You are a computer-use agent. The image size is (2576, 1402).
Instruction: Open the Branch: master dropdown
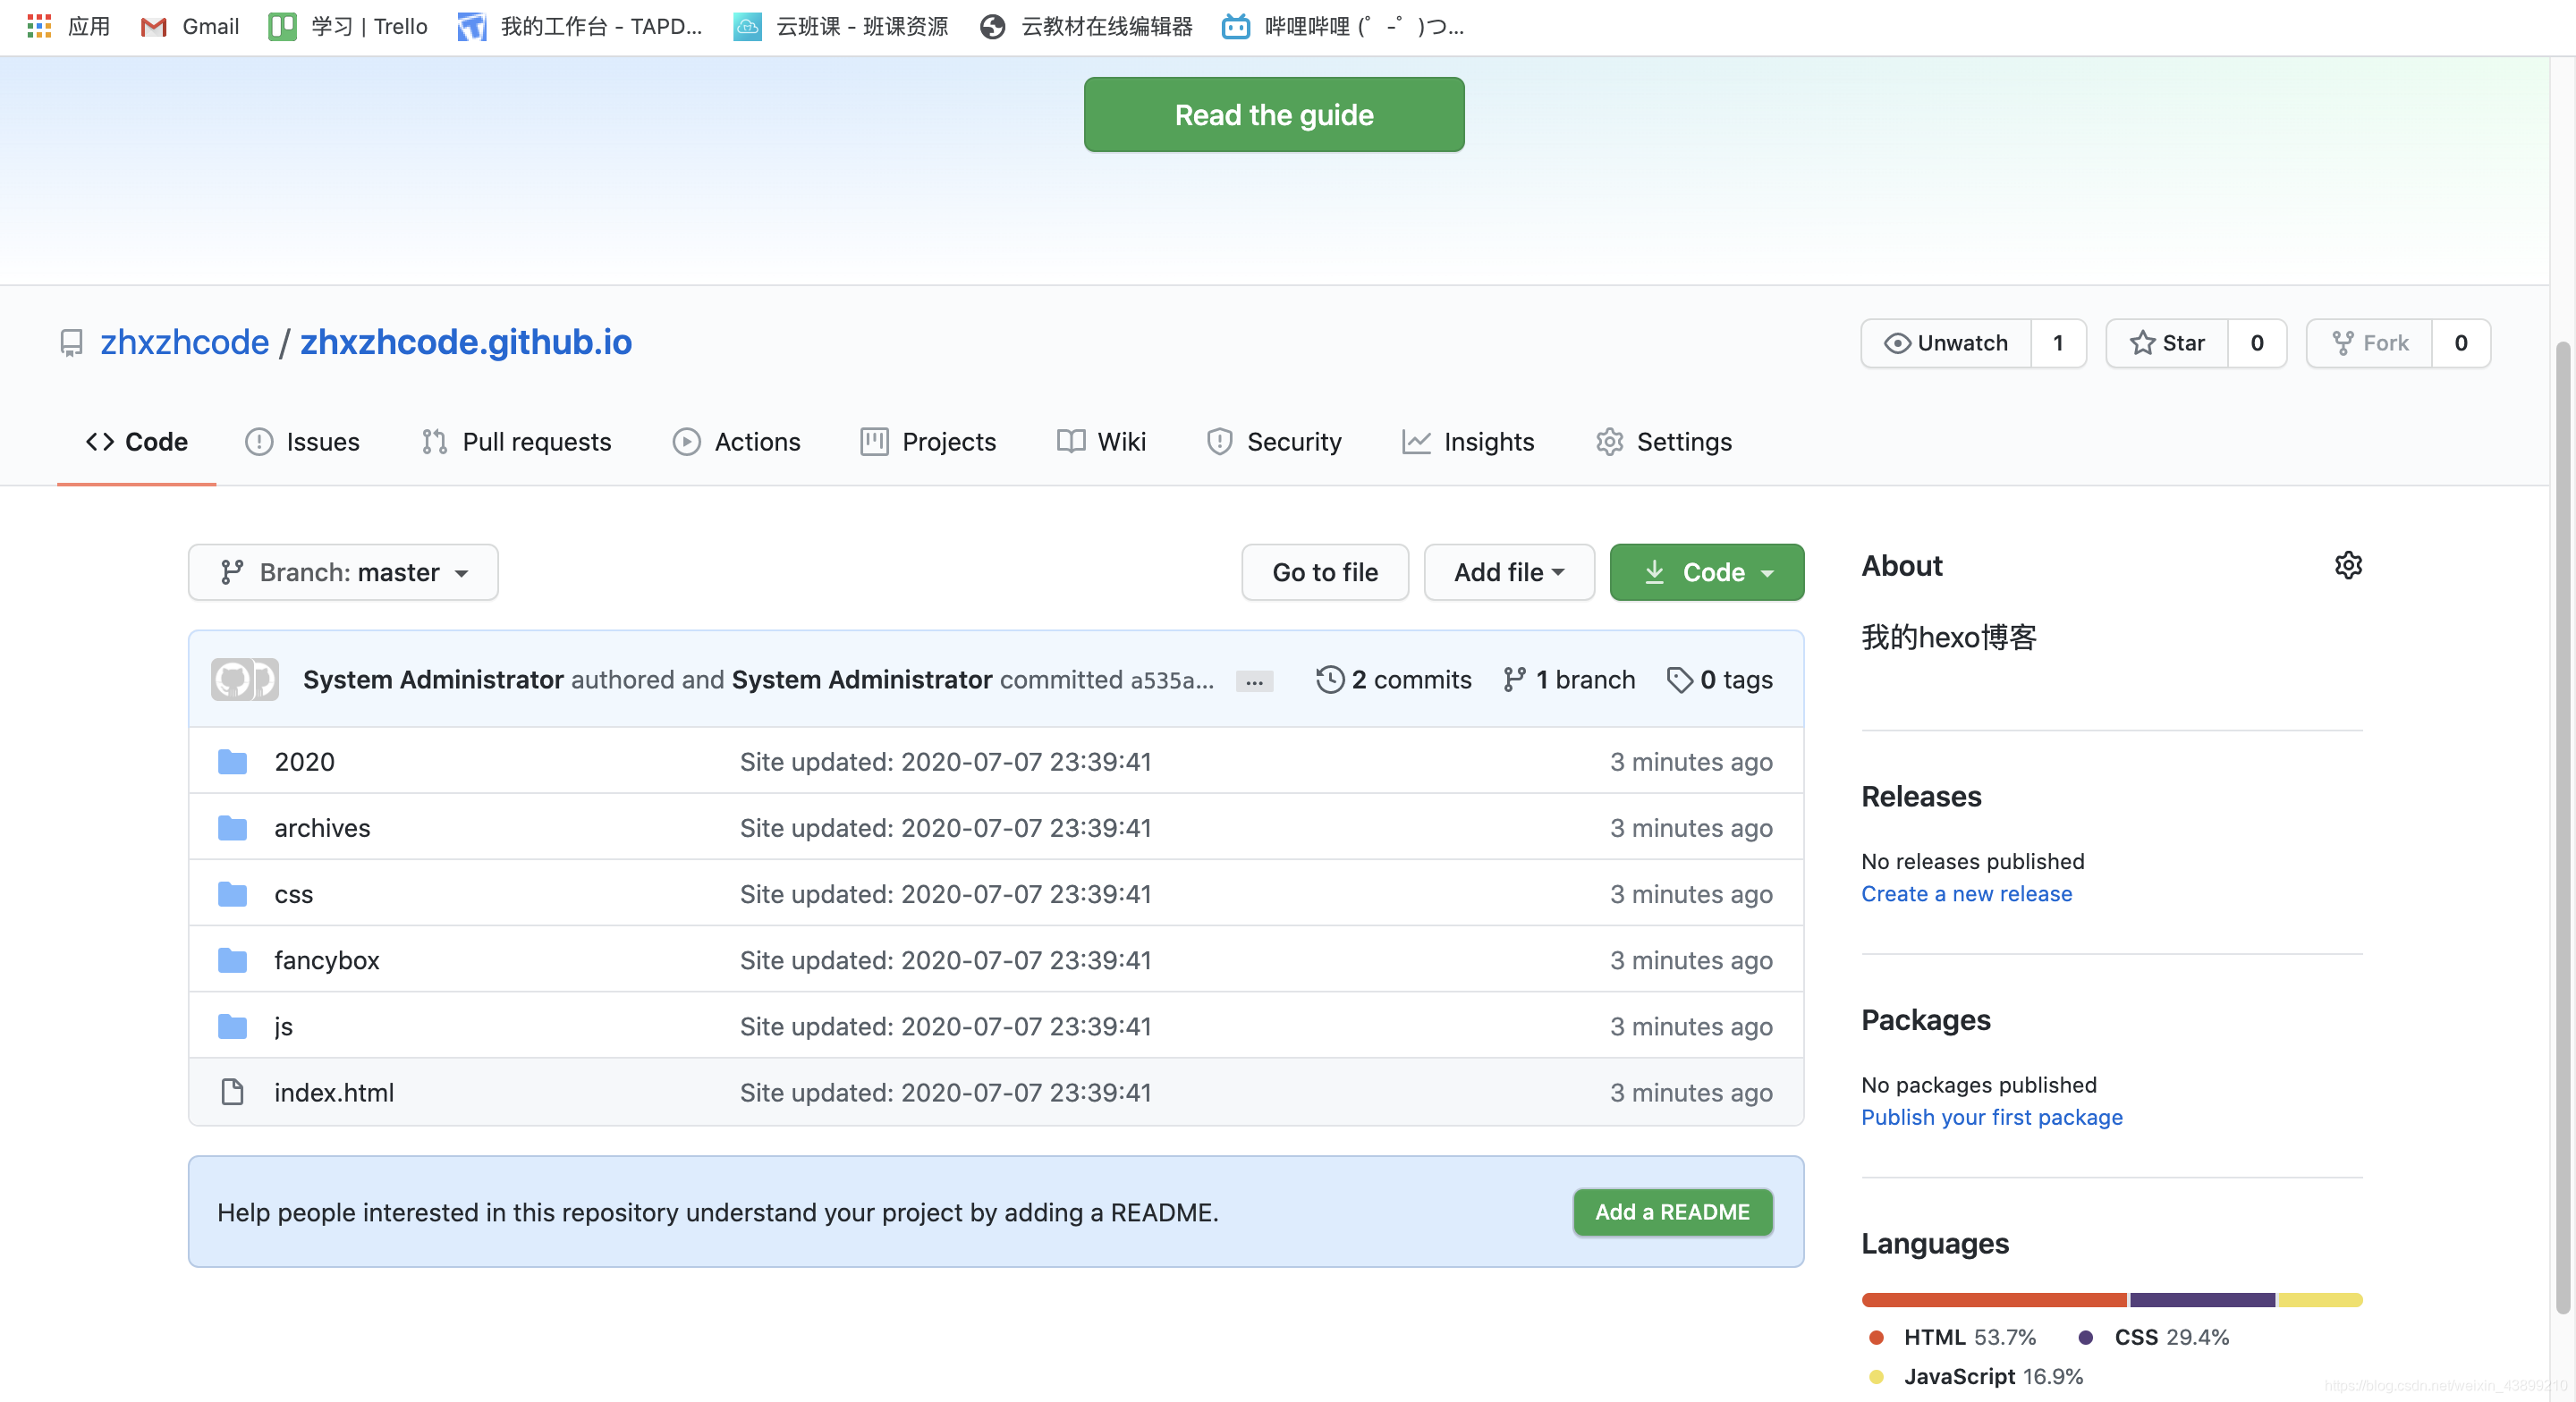point(343,572)
